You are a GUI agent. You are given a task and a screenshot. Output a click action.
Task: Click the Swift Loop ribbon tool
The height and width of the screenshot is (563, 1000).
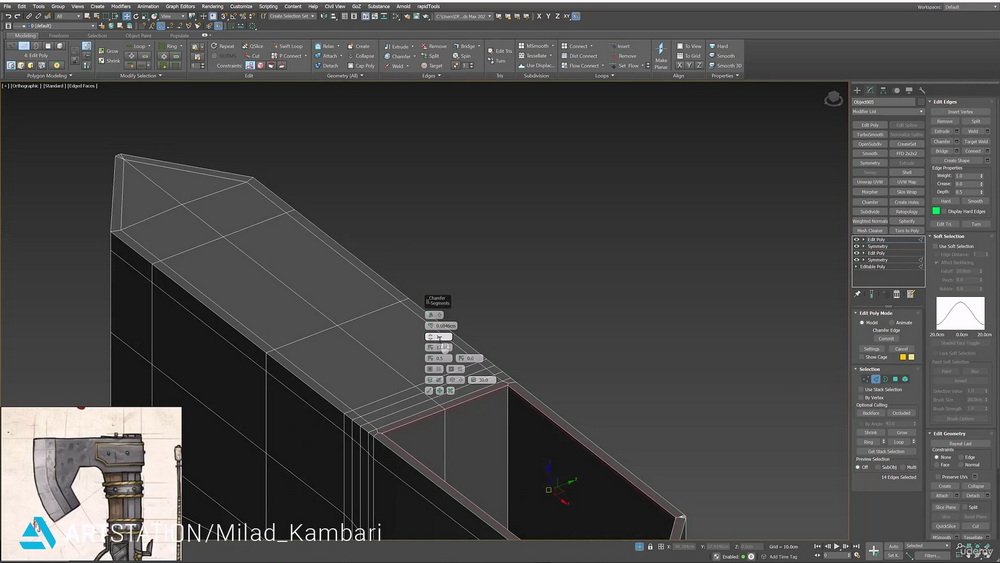click(x=286, y=46)
